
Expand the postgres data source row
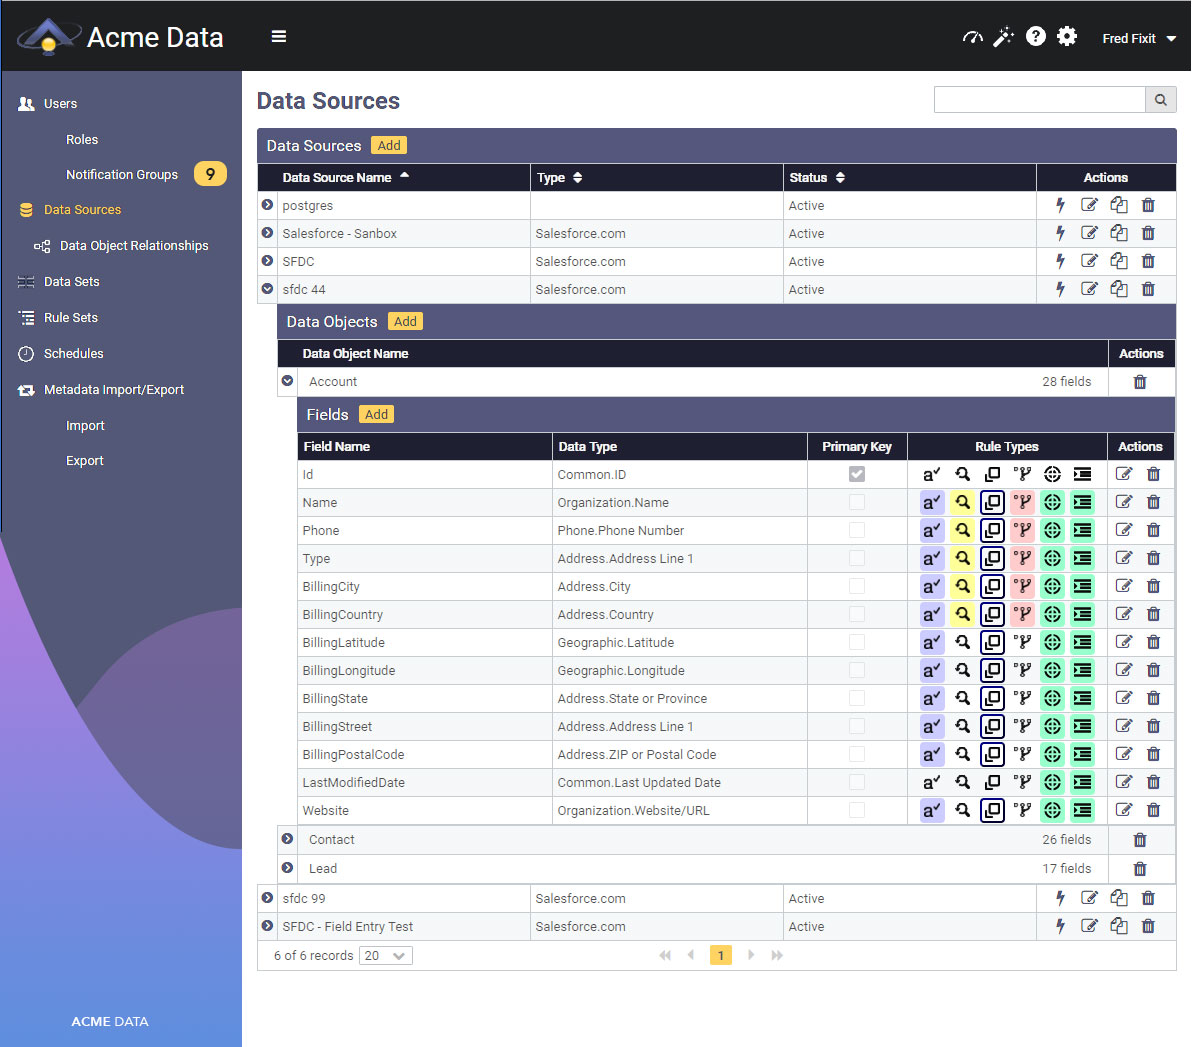coord(267,205)
